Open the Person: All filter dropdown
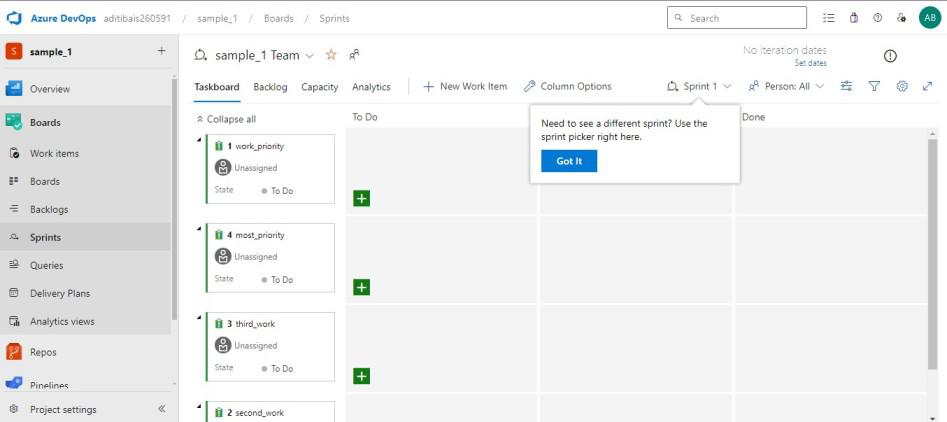The image size is (947, 422). [786, 86]
